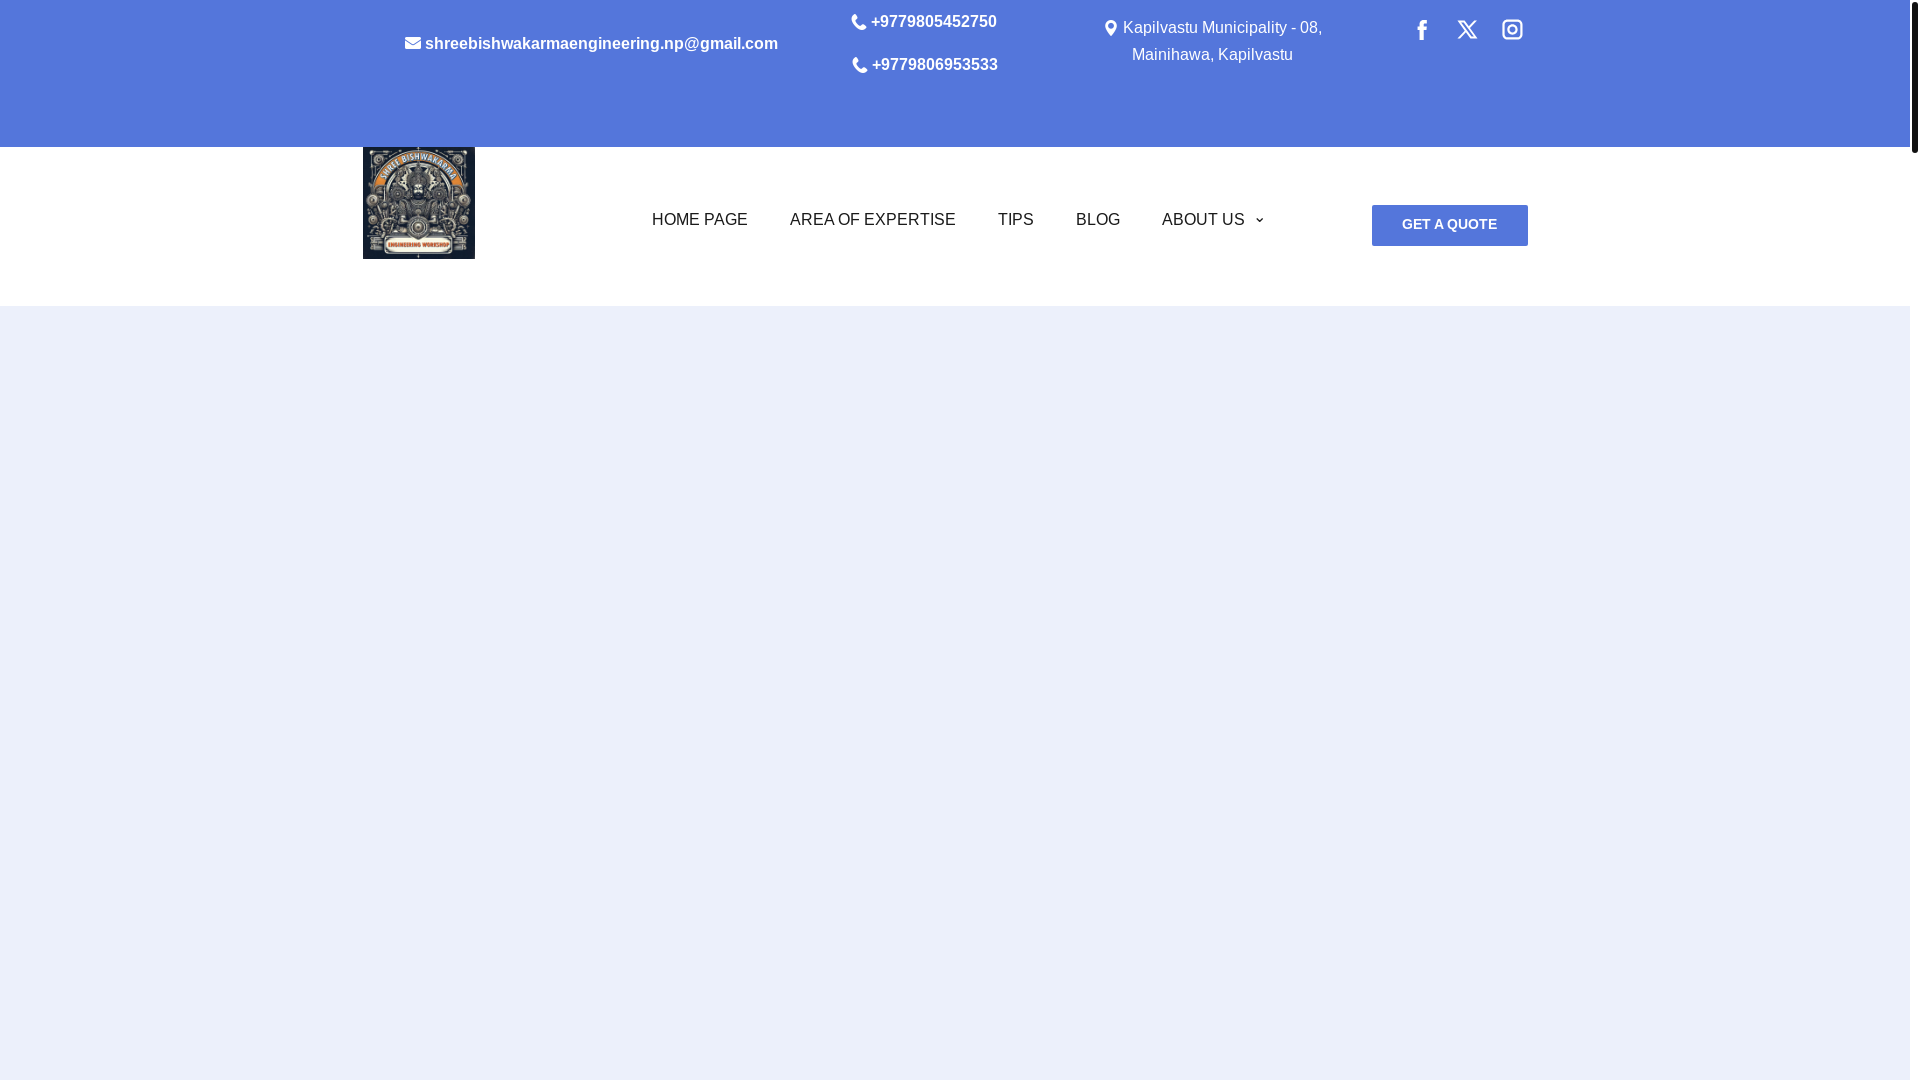Click phone icon beside +9779805452750
Viewport: 1920px width, 1080px height.
[858, 22]
